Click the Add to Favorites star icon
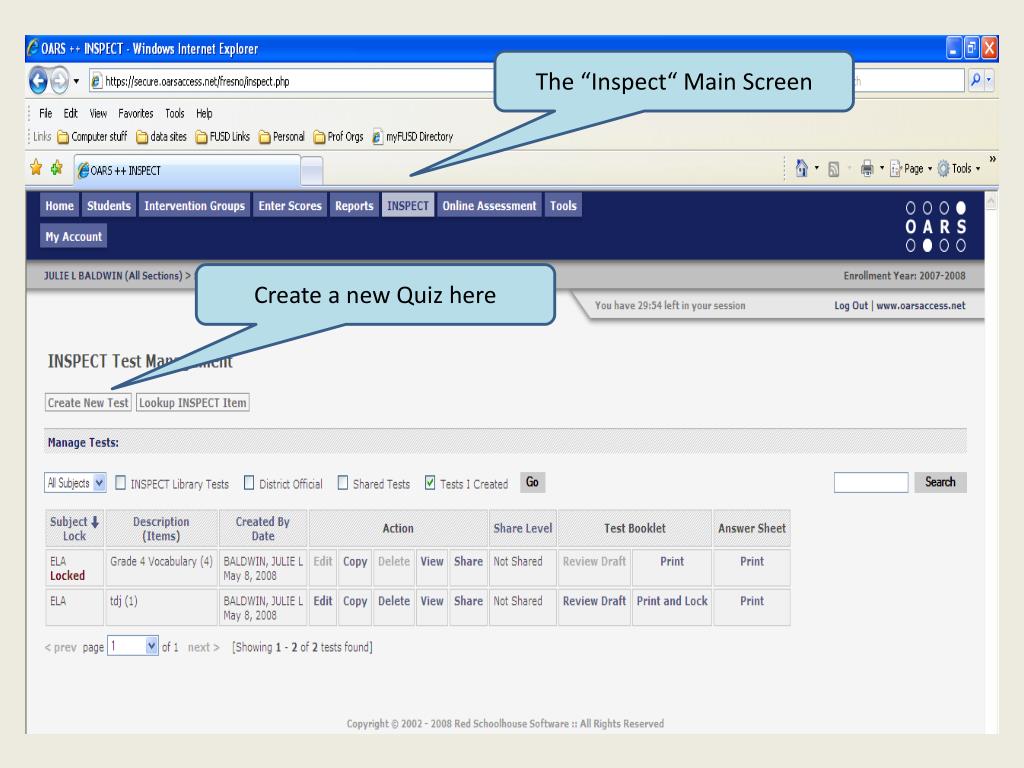 pyautogui.click(x=57, y=168)
